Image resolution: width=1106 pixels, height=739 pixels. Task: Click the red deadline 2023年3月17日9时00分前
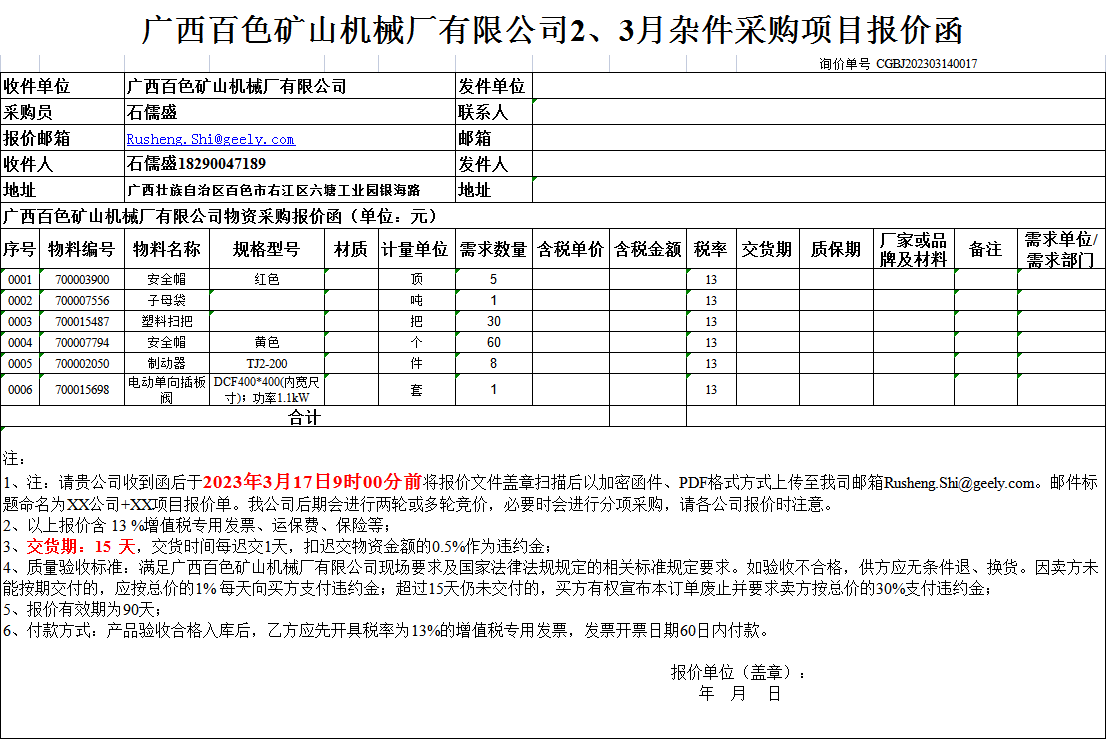coord(312,482)
